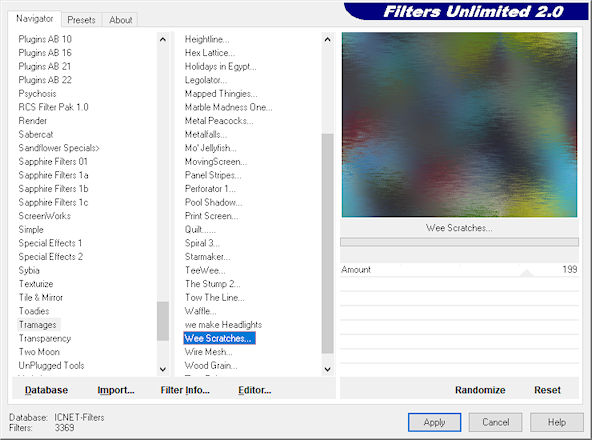Click the filter list scroll up arrow
This screenshot has width=592, height=440.
click(327, 39)
